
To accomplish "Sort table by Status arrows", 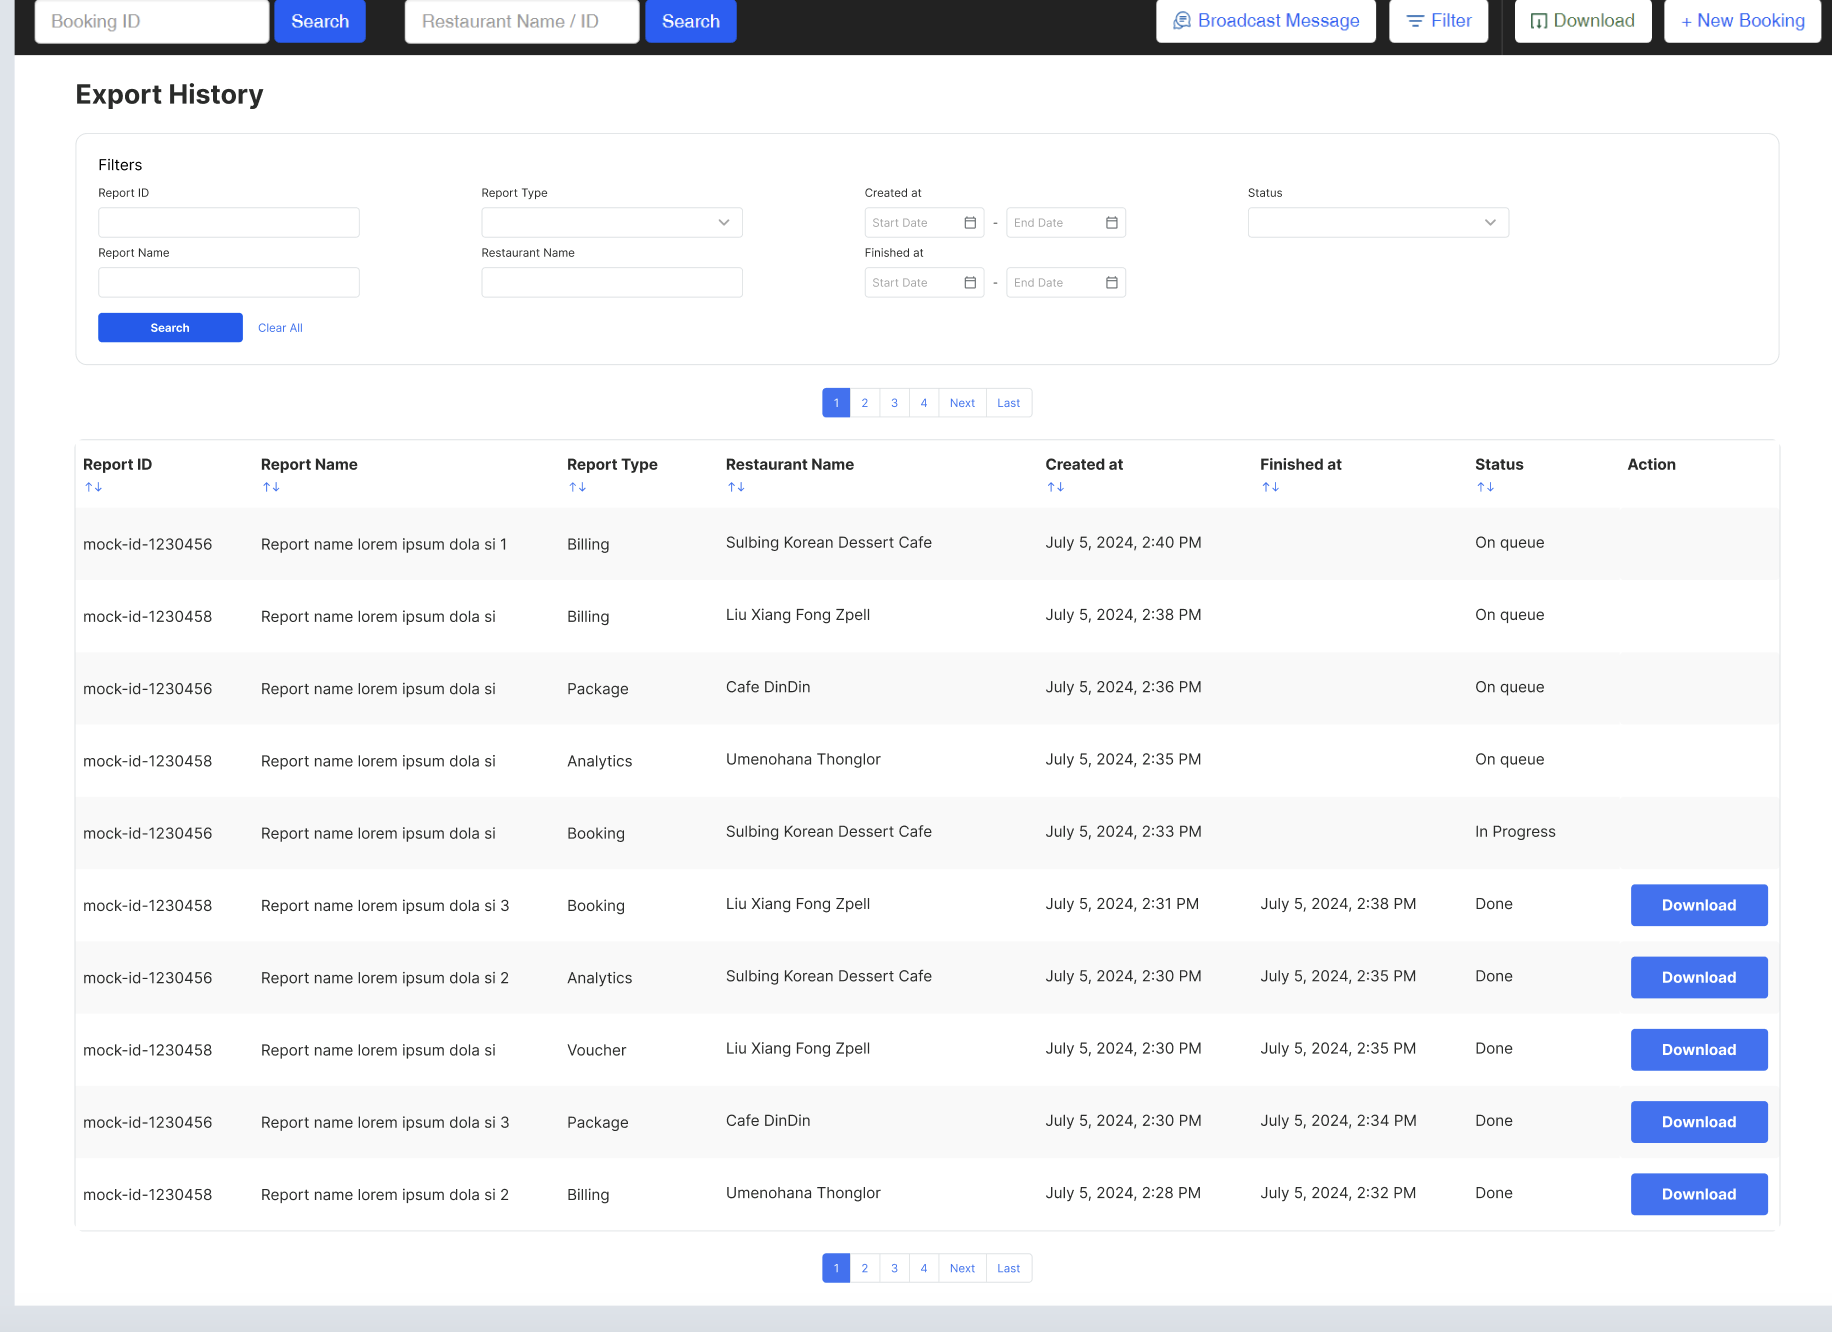I will point(1485,487).
